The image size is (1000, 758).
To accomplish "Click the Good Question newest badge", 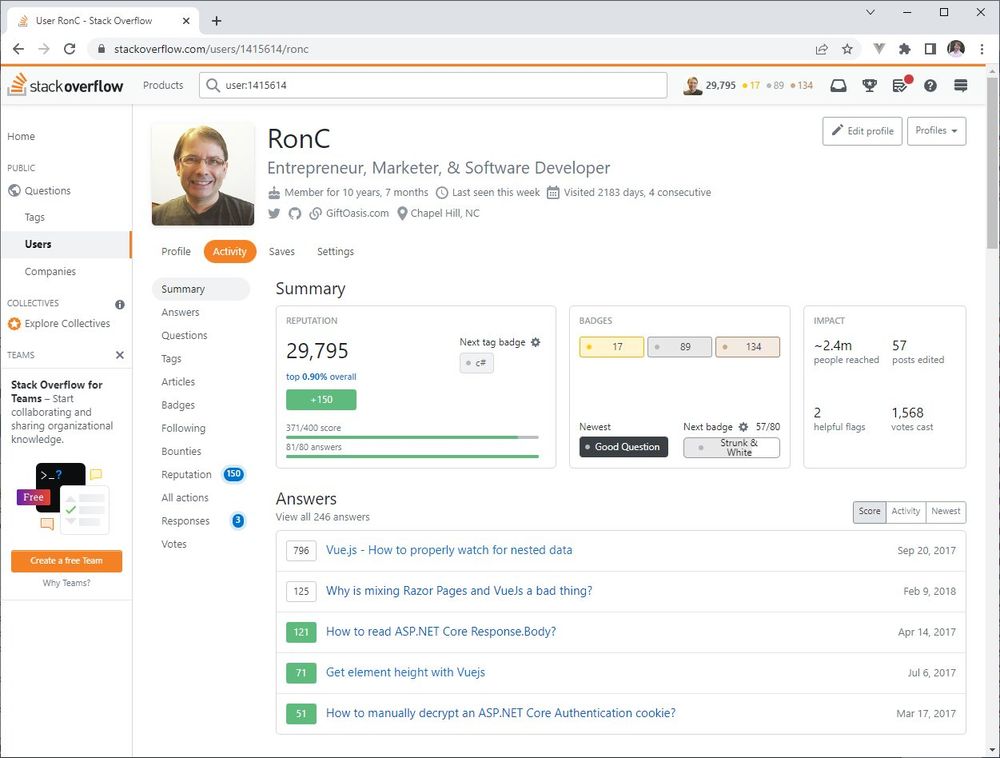I will 624,447.
